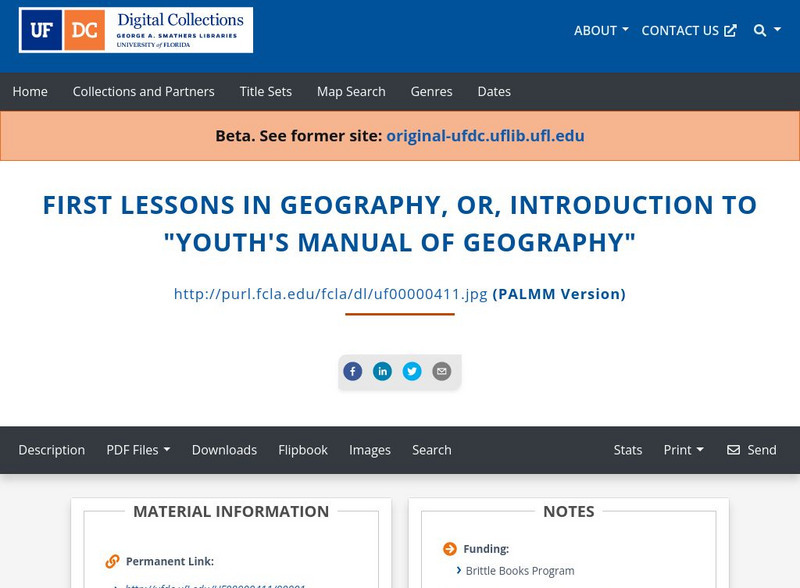Image resolution: width=800 pixels, height=588 pixels.
Task: Expand the PDF Files dropdown
Action: coord(139,450)
